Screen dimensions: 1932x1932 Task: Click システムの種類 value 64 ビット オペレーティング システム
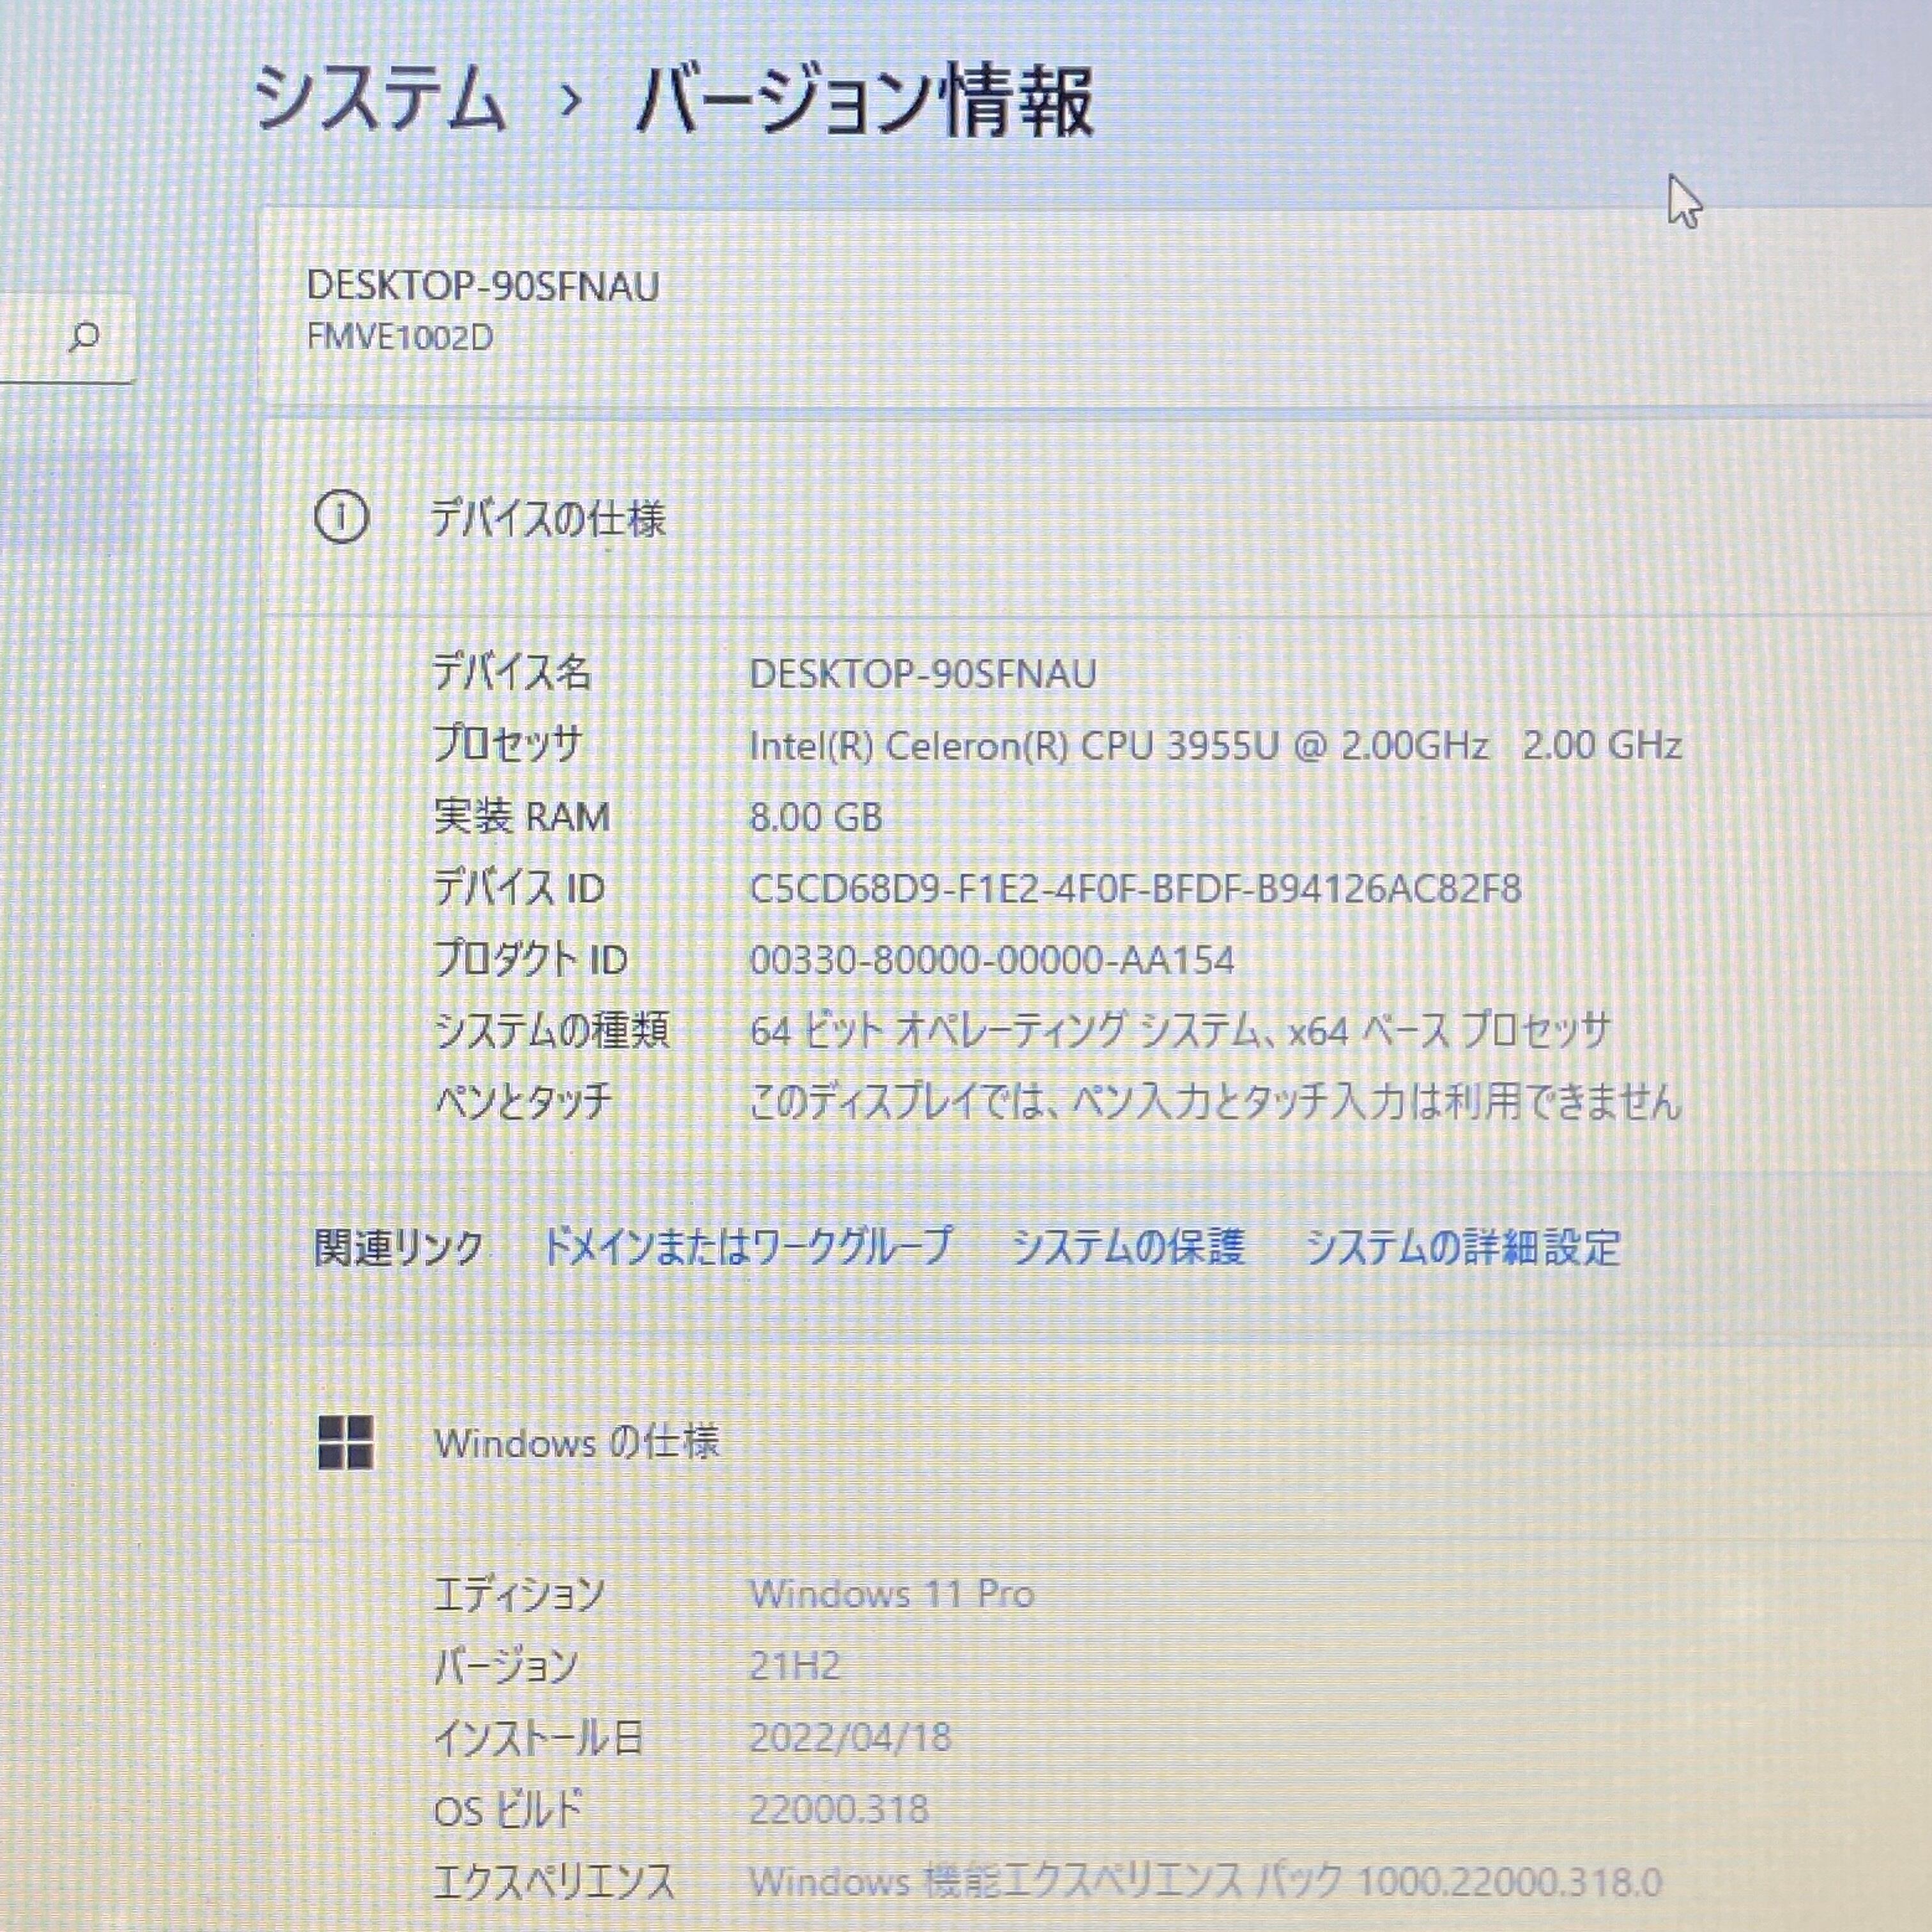(x=1180, y=1030)
